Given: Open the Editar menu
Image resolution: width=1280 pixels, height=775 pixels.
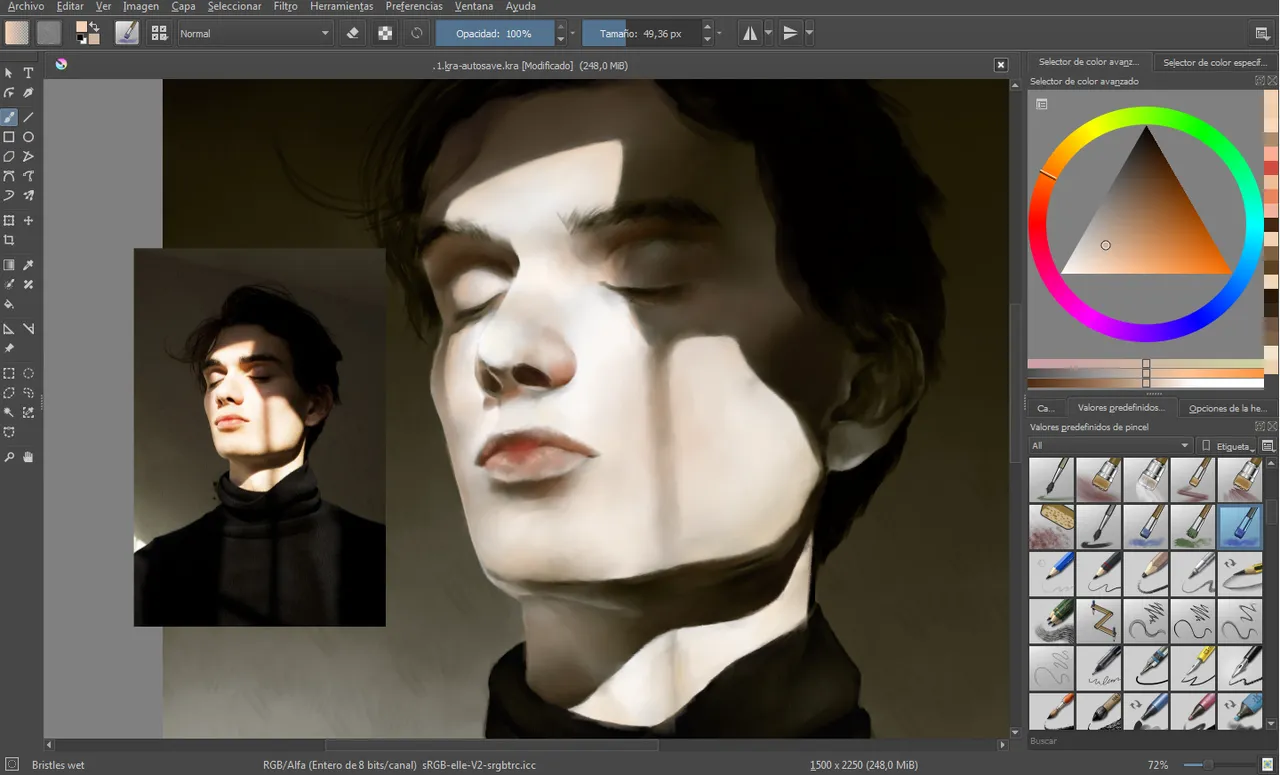Looking at the screenshot, I should pos(70,6).
